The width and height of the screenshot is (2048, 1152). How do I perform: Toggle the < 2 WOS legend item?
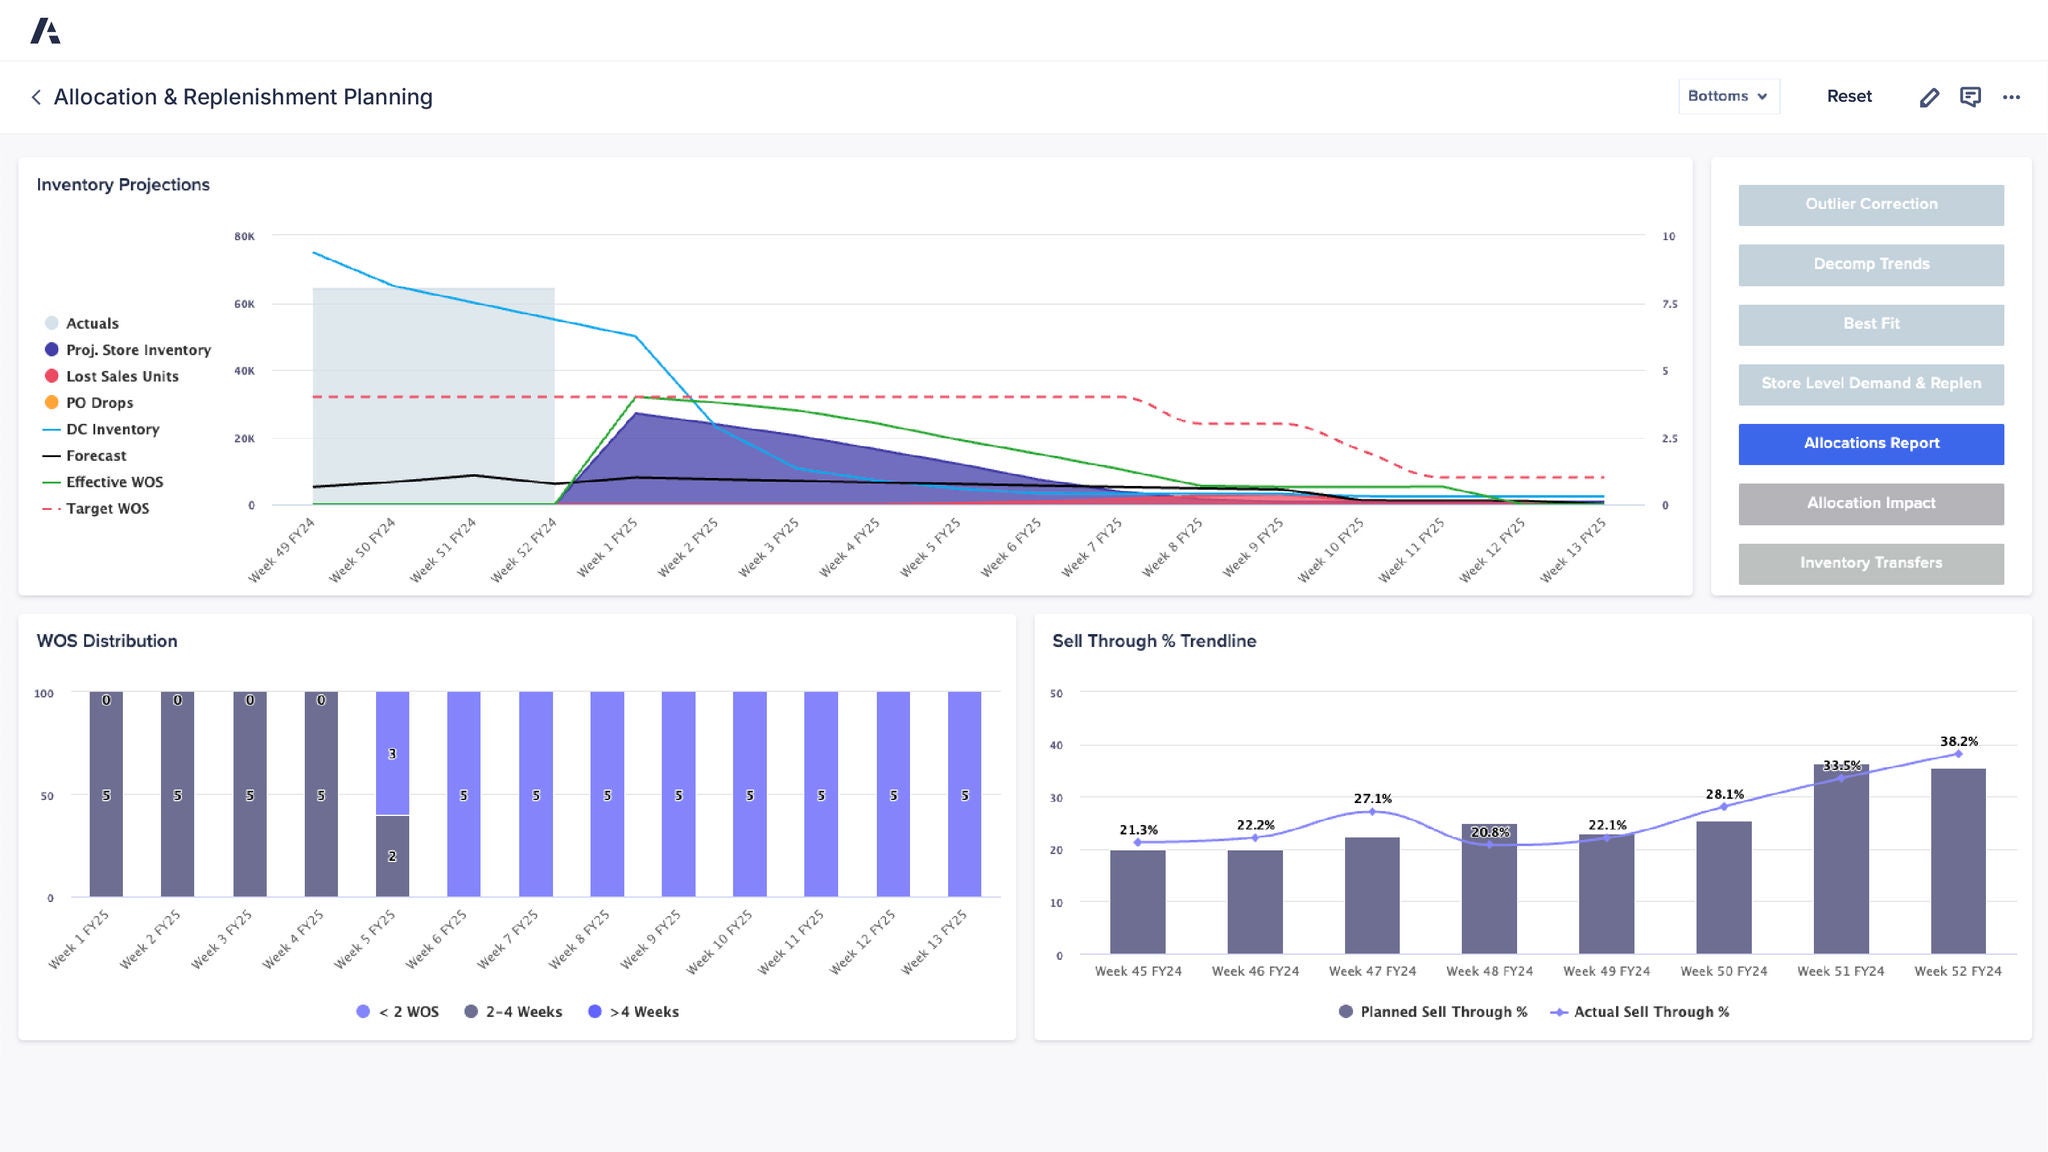click(x=362, y=1012)
